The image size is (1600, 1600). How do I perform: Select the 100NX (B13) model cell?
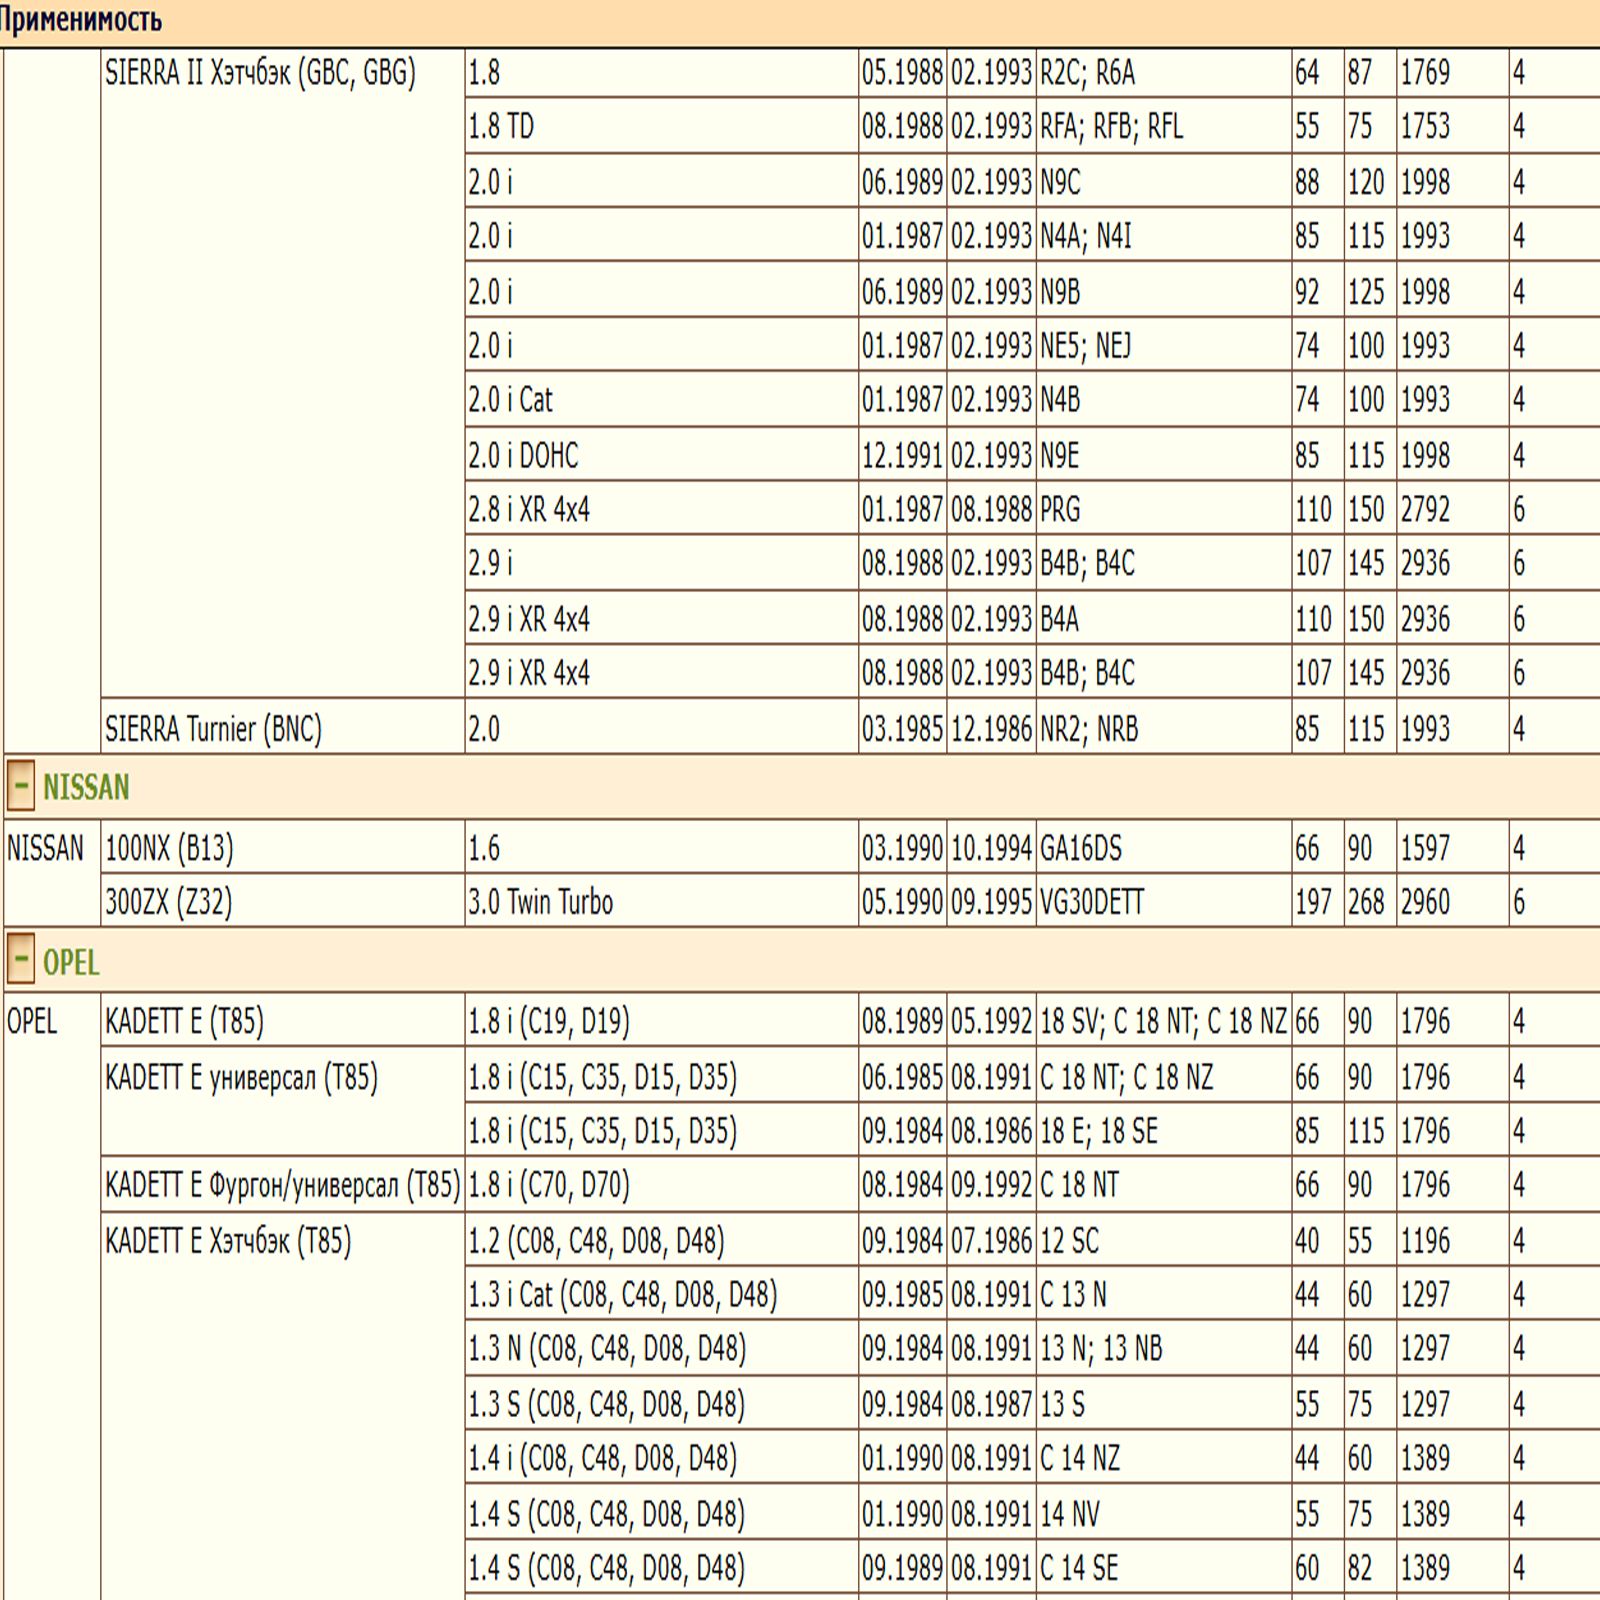click(169, 848)
